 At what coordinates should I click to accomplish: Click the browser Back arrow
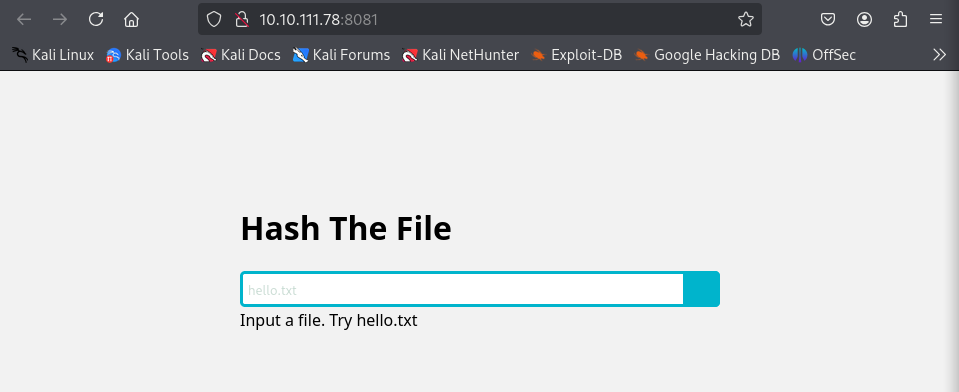(x=24, y=20)
